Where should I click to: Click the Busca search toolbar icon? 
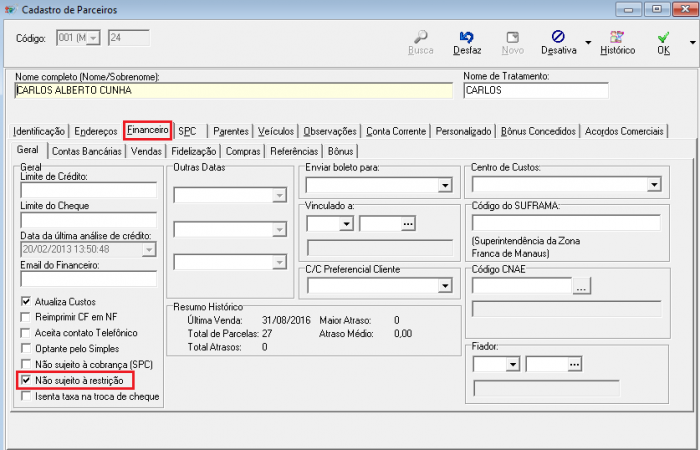point(421,38)
